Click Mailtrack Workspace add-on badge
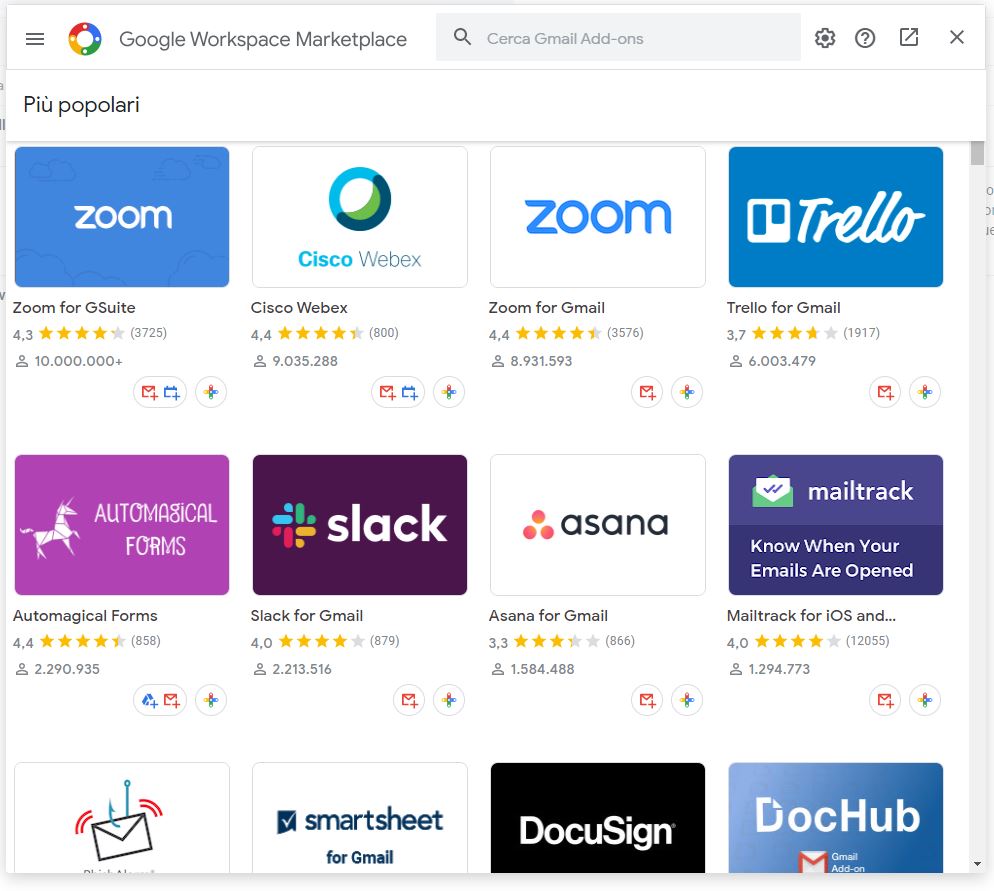The image size is (994, 891). click(925, 700)
